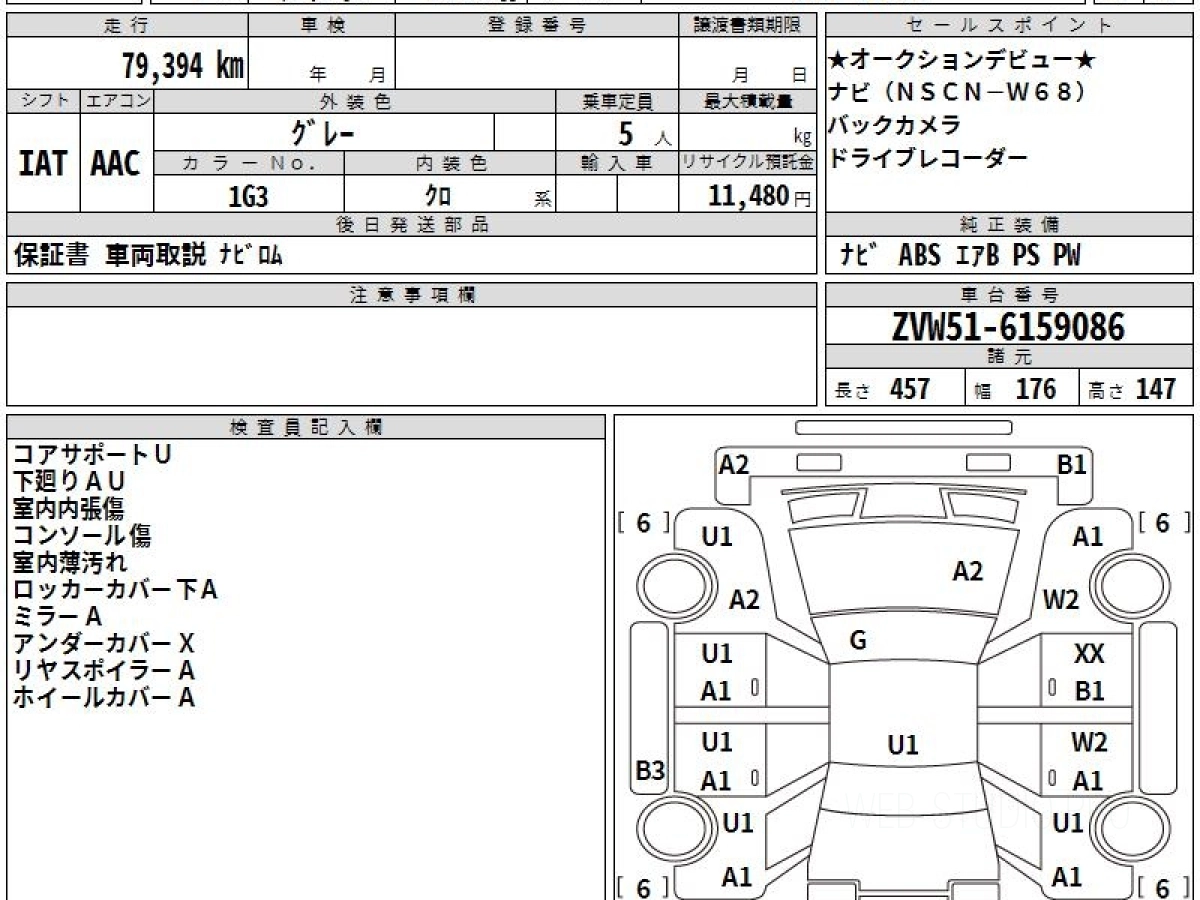Select the A2 mark on the hood
This screenshot has height=900, width=1200.
click(x=967, y=571)
